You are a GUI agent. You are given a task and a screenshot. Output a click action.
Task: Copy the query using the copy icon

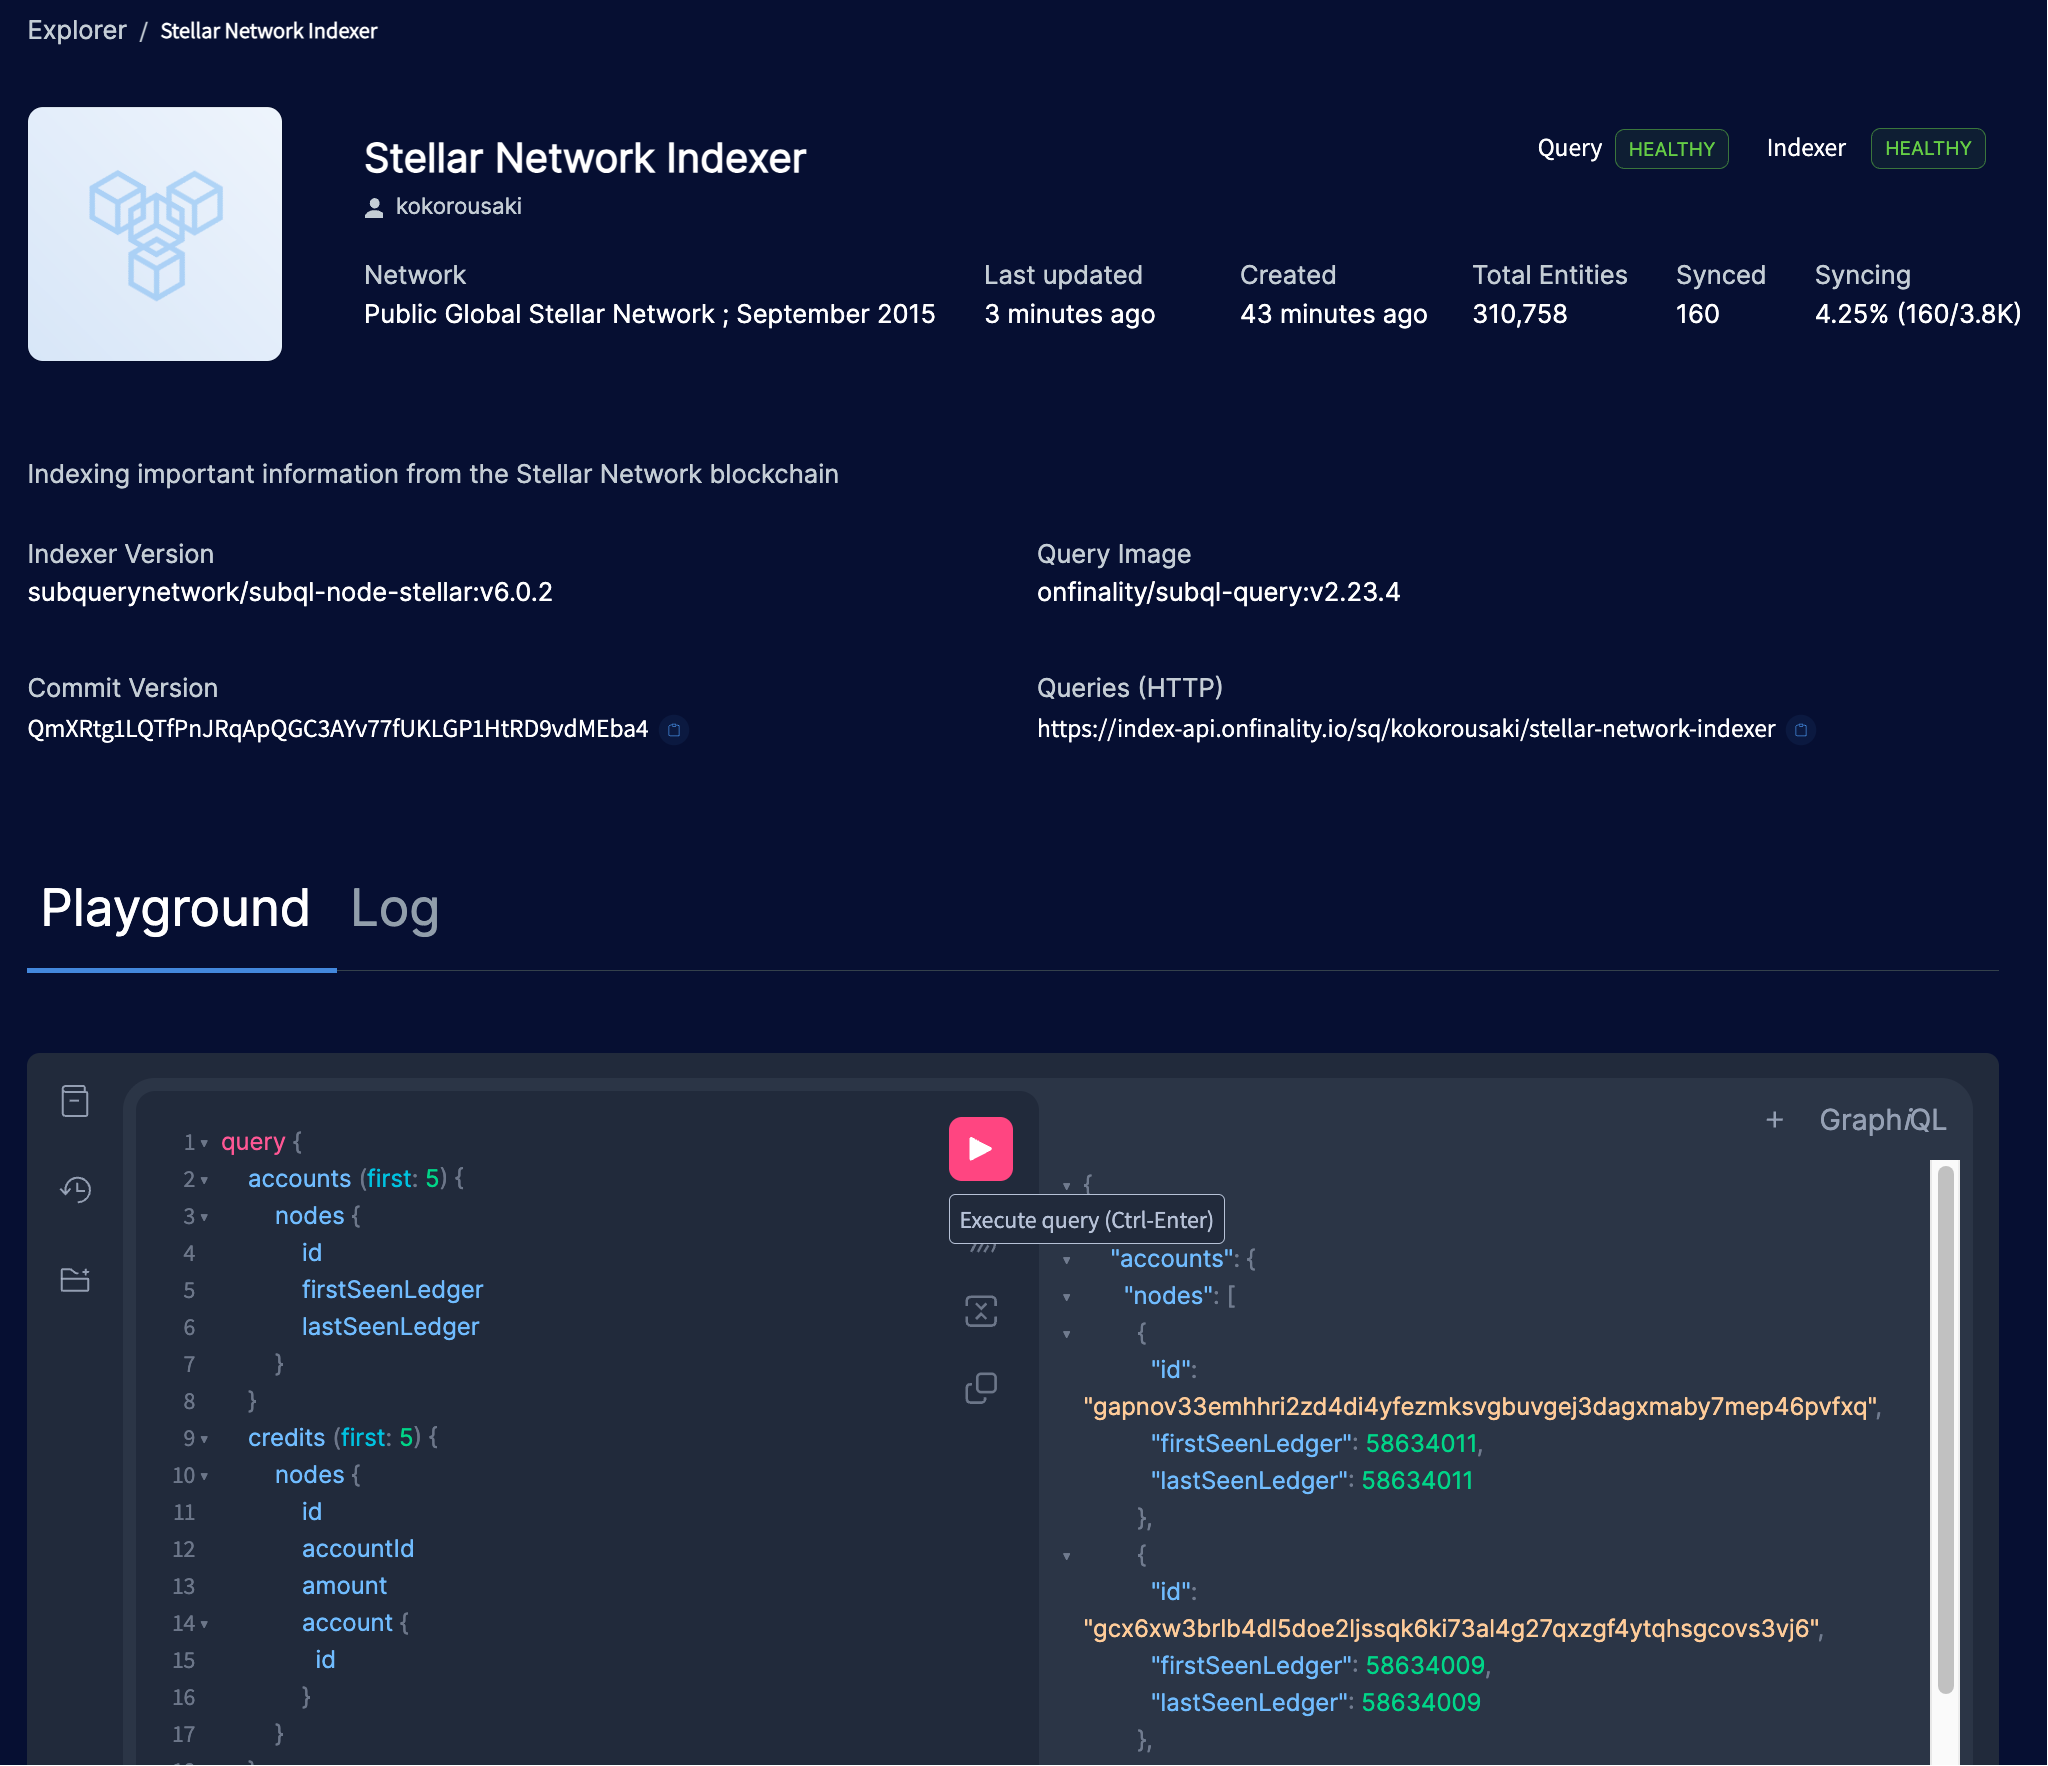pyautogui.click(x=980, y=1388)
